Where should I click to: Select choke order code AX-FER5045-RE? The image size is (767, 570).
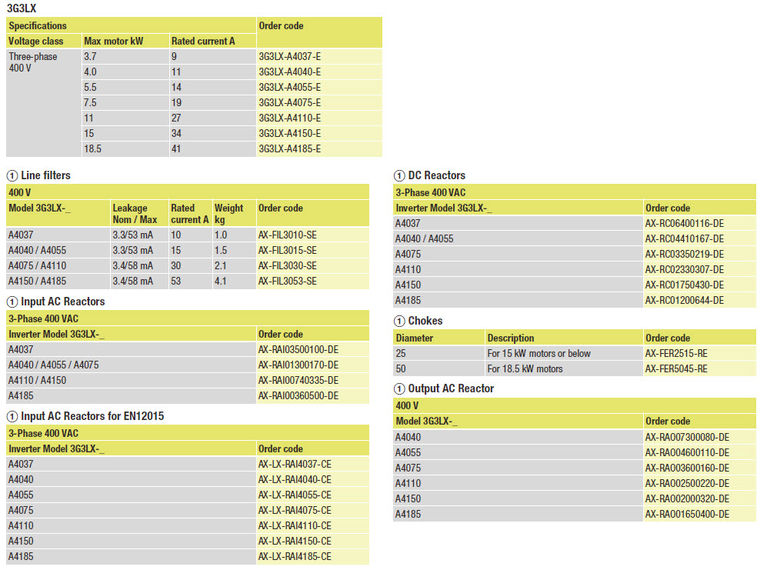pos(676,369)
